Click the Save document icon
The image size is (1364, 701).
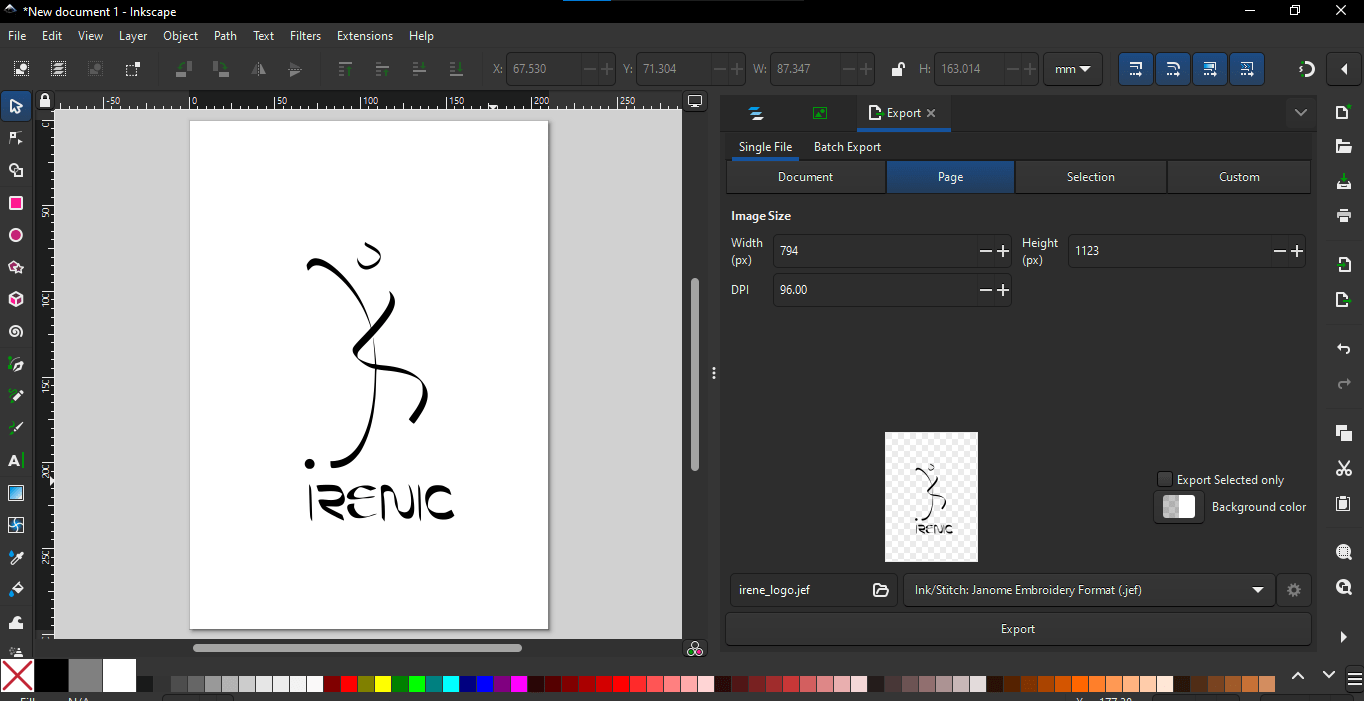pyautogui.click(x=1344, y=183)
